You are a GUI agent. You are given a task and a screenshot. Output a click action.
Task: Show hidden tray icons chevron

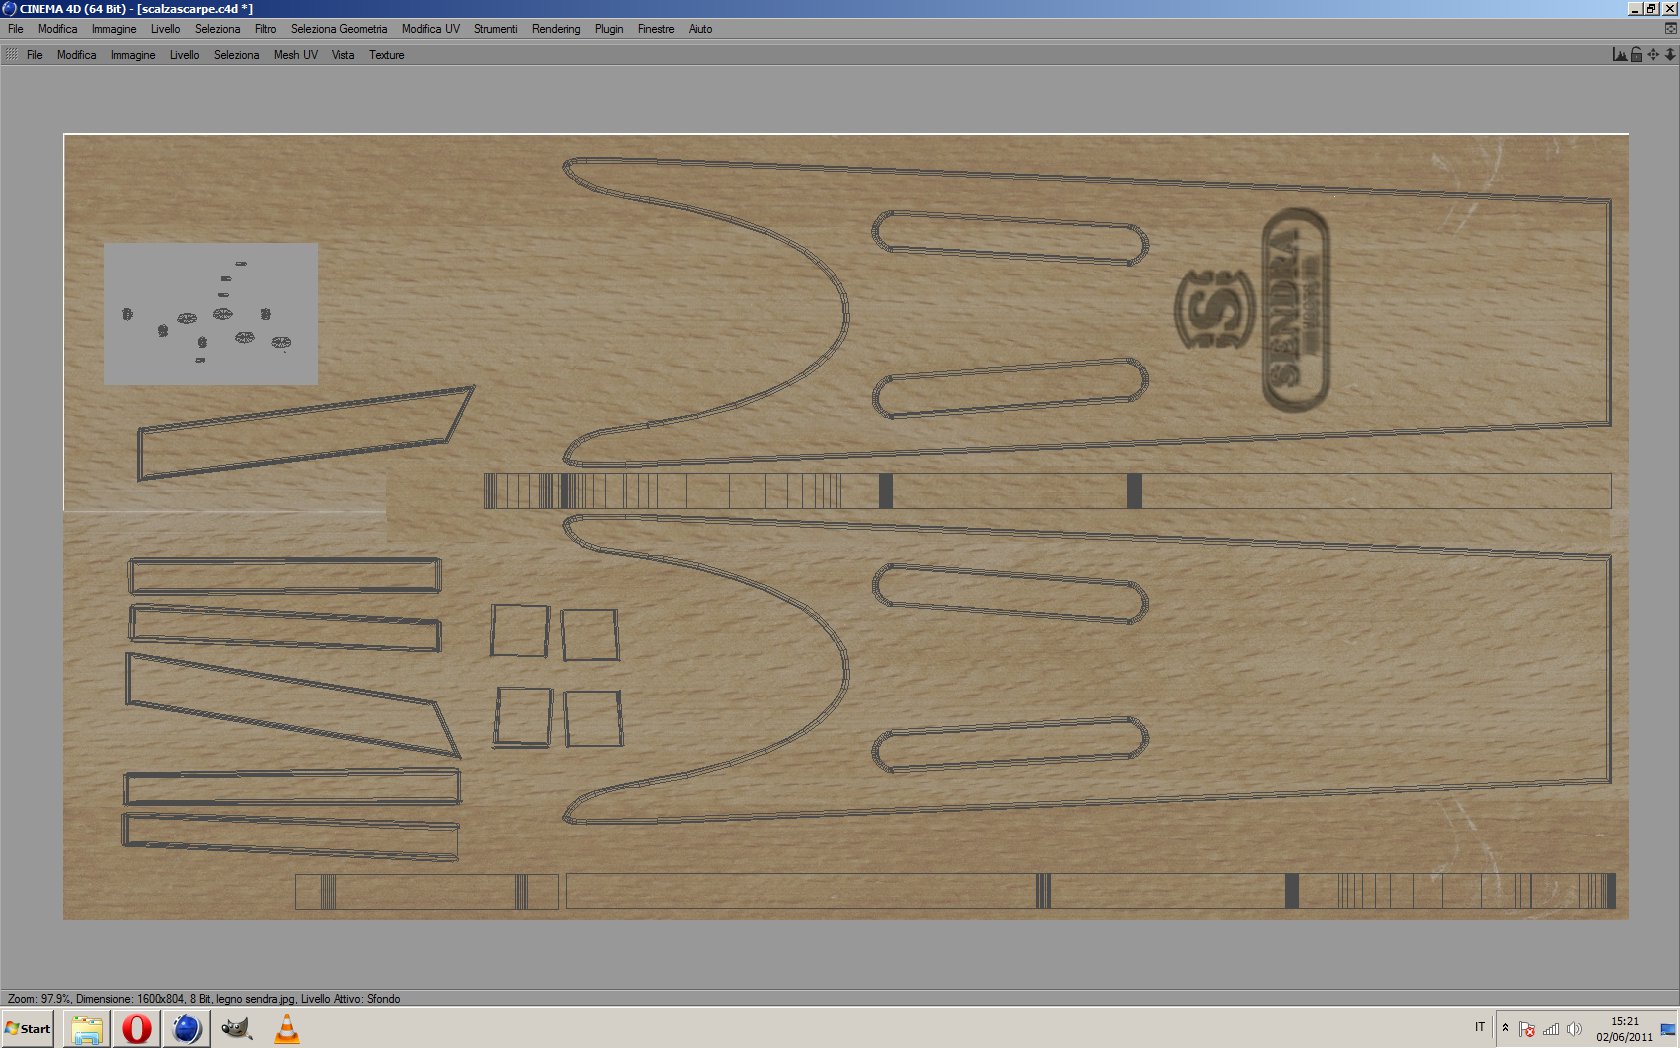1505,1027
